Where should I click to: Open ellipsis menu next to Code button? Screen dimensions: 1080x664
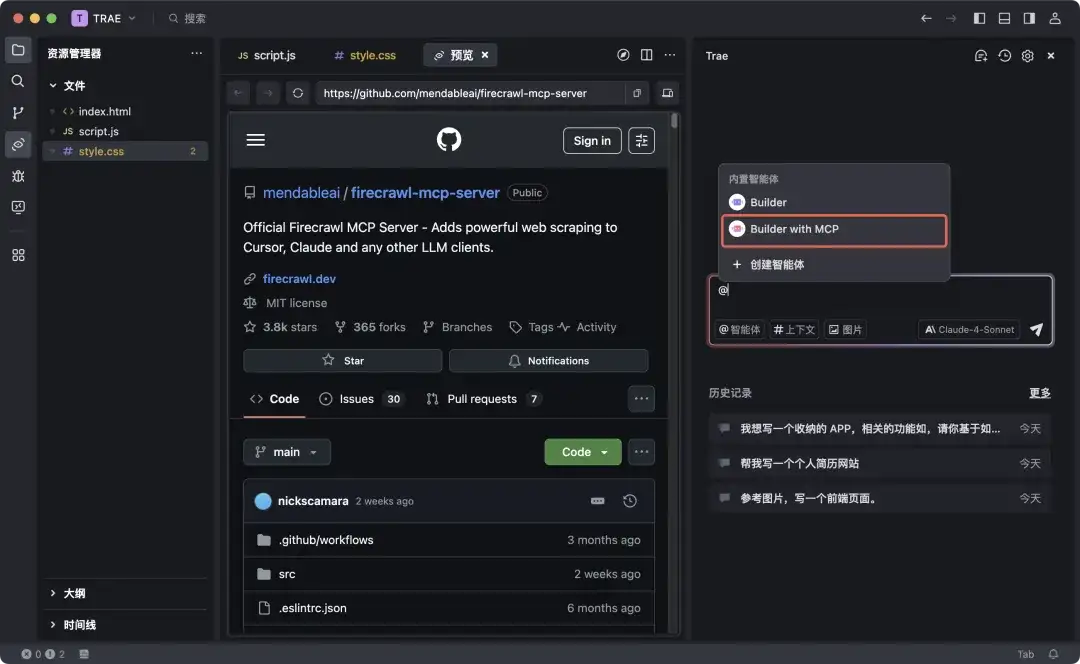641,452
